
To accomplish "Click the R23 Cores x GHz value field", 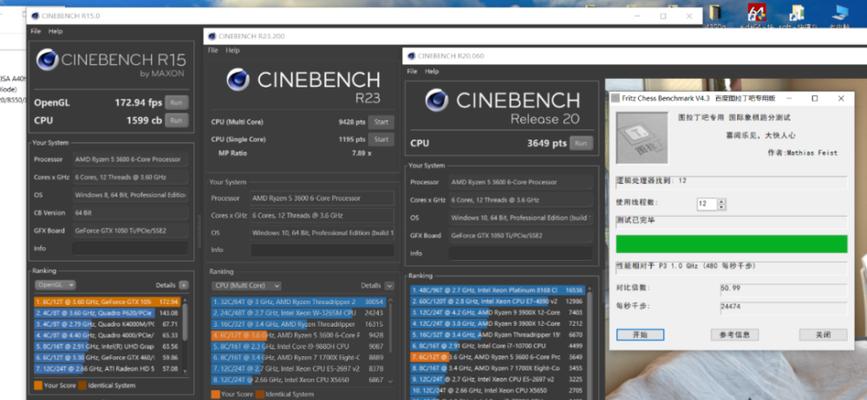I will 322,215.
